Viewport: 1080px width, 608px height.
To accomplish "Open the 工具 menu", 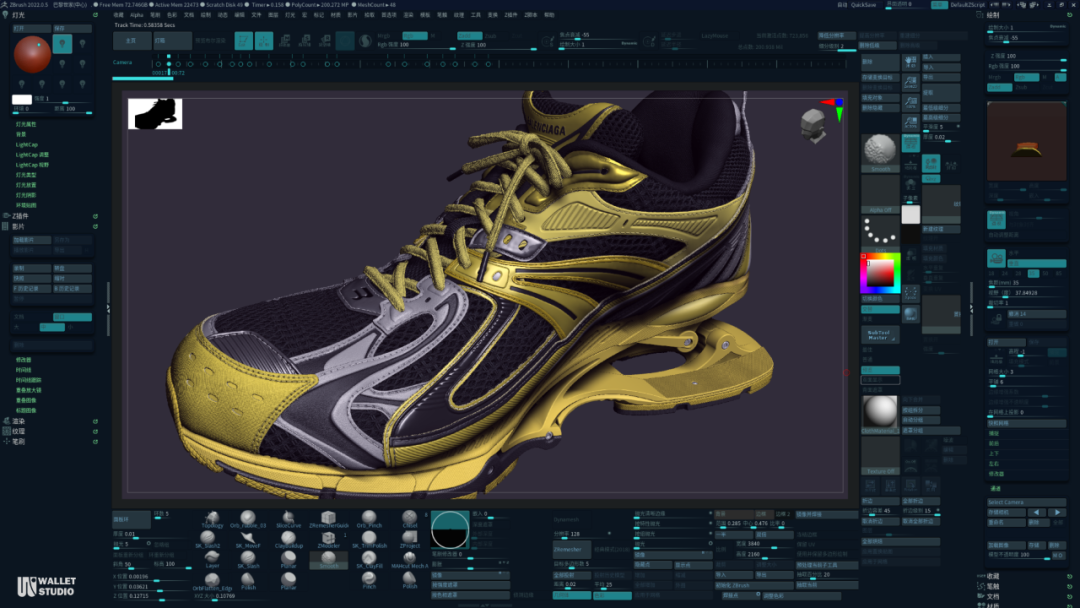I will coord(475,14).
